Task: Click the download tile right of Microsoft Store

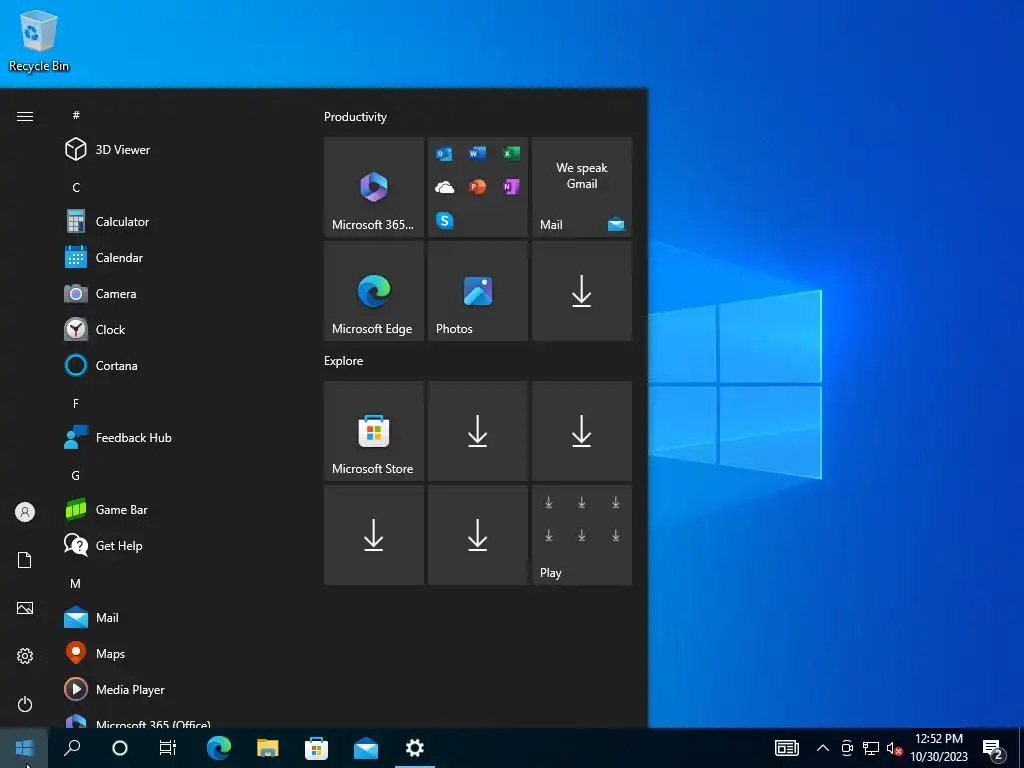Action: point(477,431)
